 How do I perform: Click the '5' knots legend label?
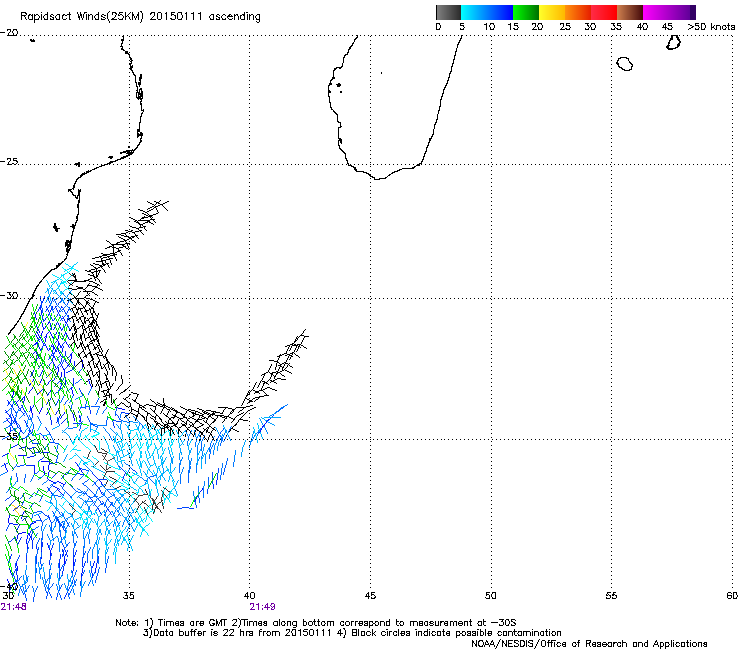pyautogui.click(x=462, y=27)
